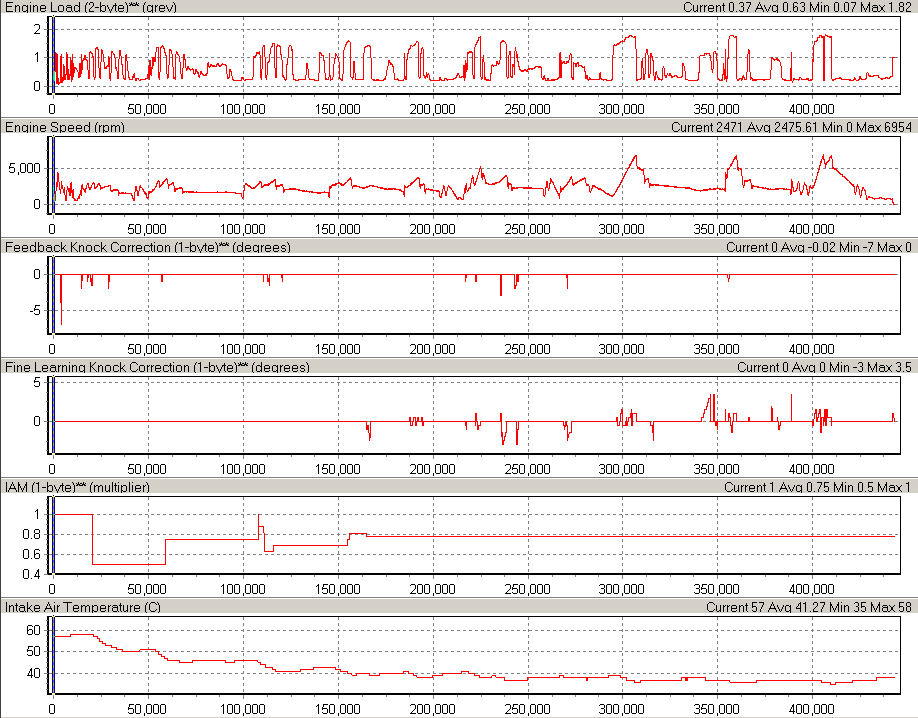Click the deepest Feedback Knock Correction spike
The height and width of the screenshot is (718, 918).
tap(61, 322)
